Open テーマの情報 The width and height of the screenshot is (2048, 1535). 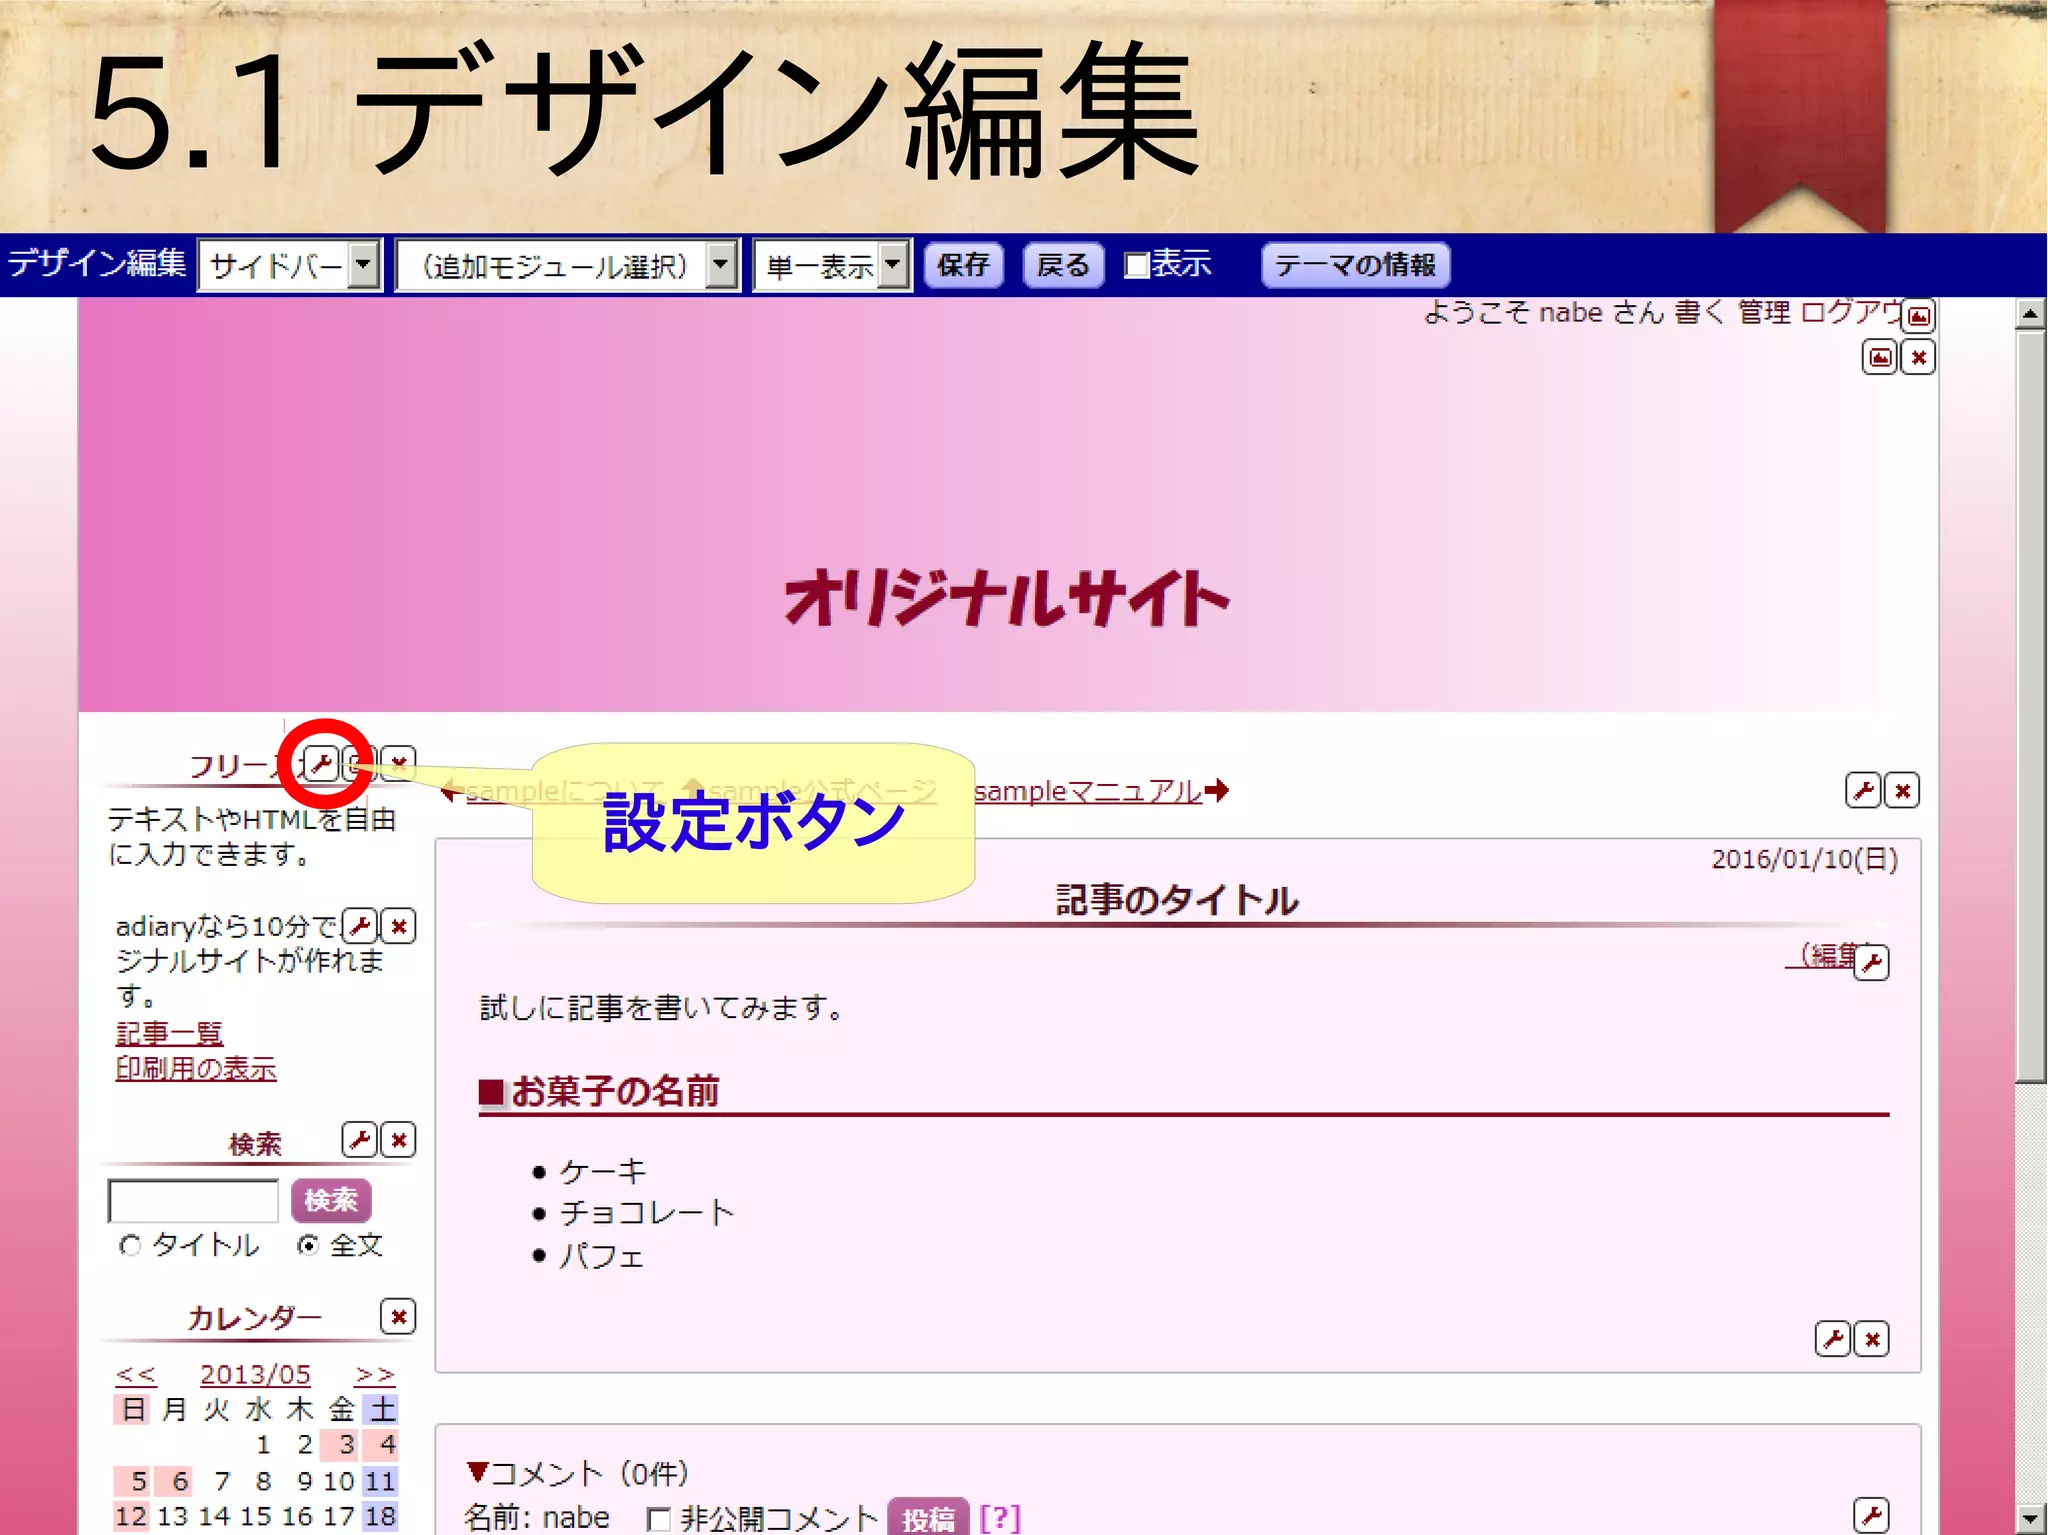[1356, 265]
